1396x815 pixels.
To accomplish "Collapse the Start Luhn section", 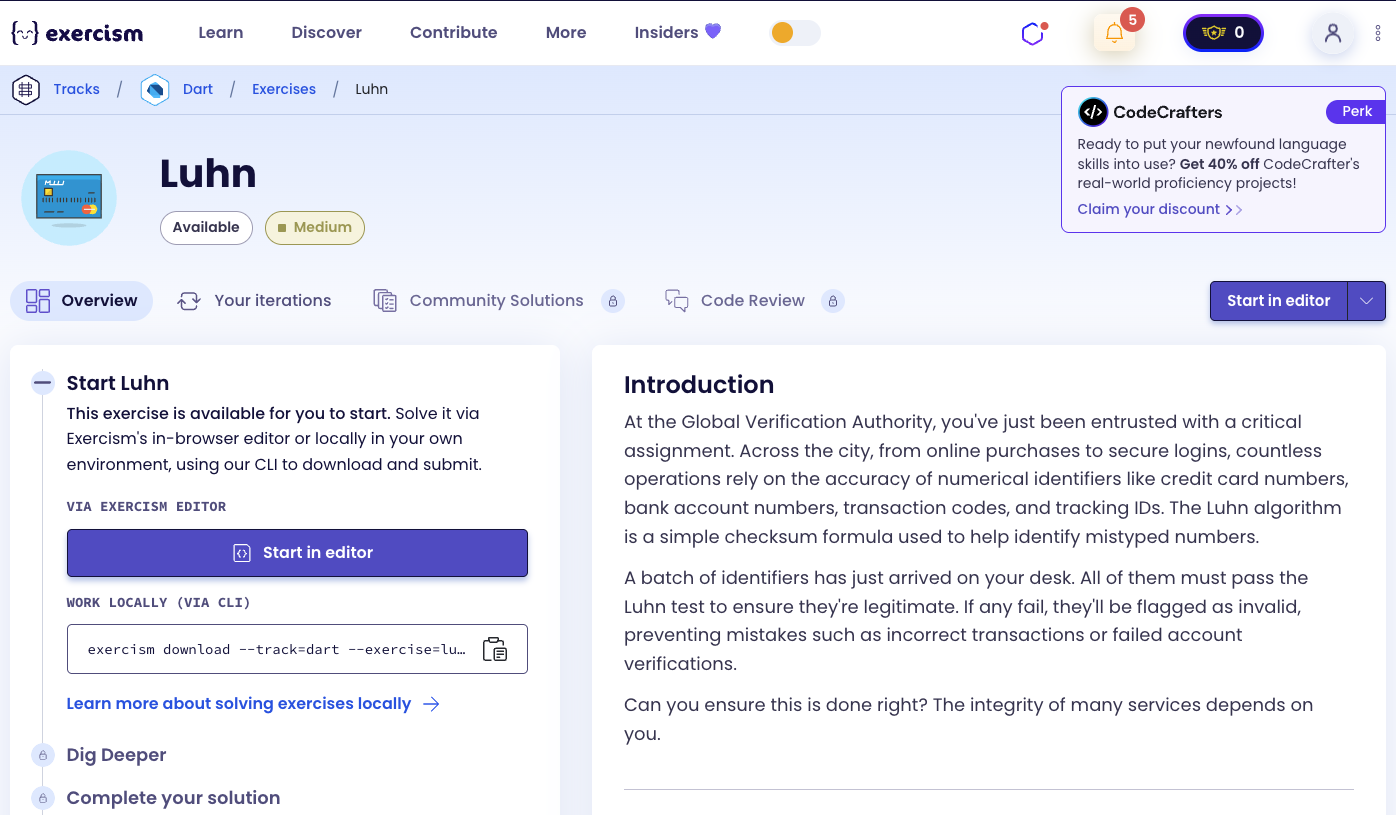I will [x=42, y=383].
